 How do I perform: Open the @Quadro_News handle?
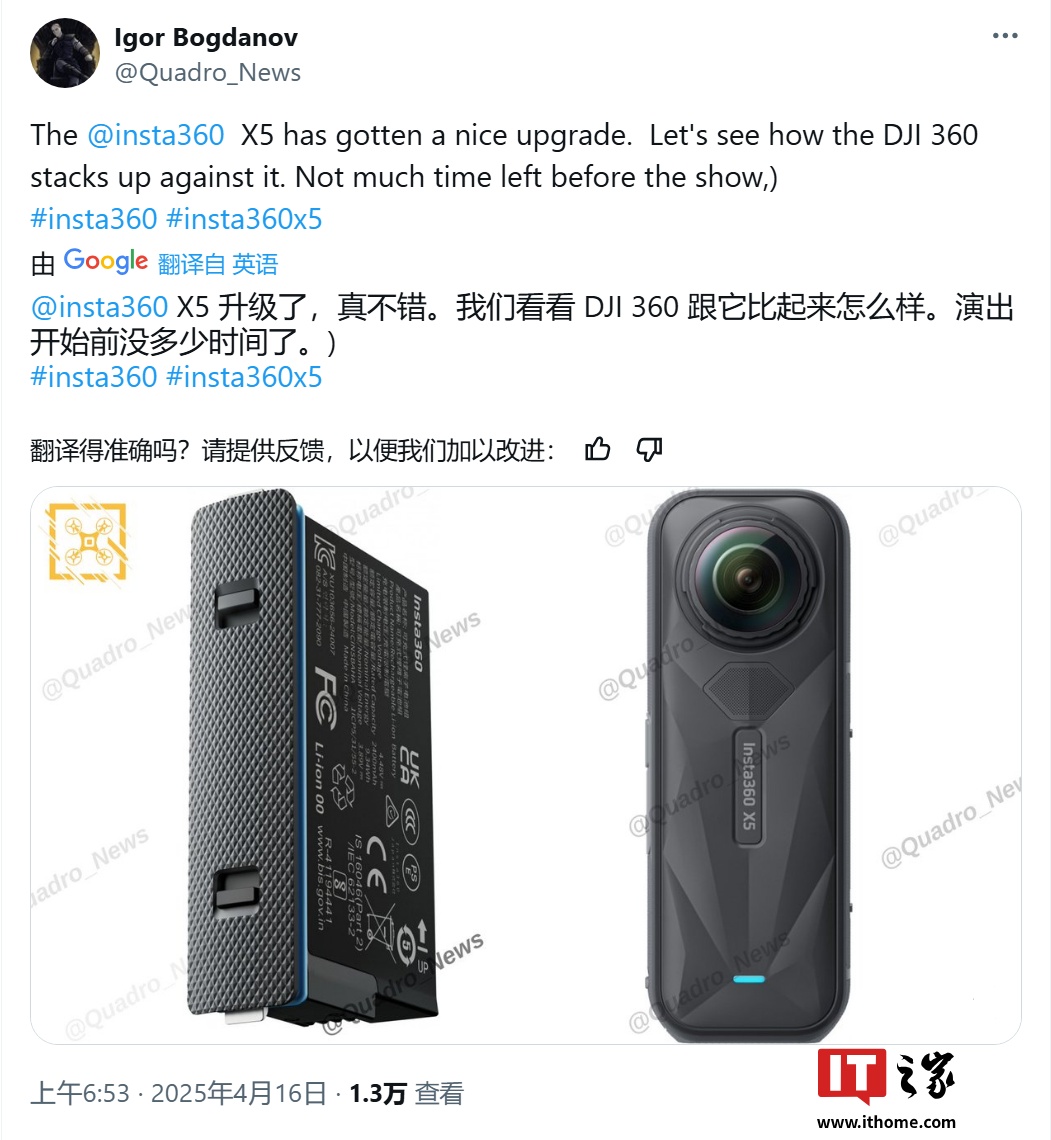pyautogui.click(x=208, y=73)
